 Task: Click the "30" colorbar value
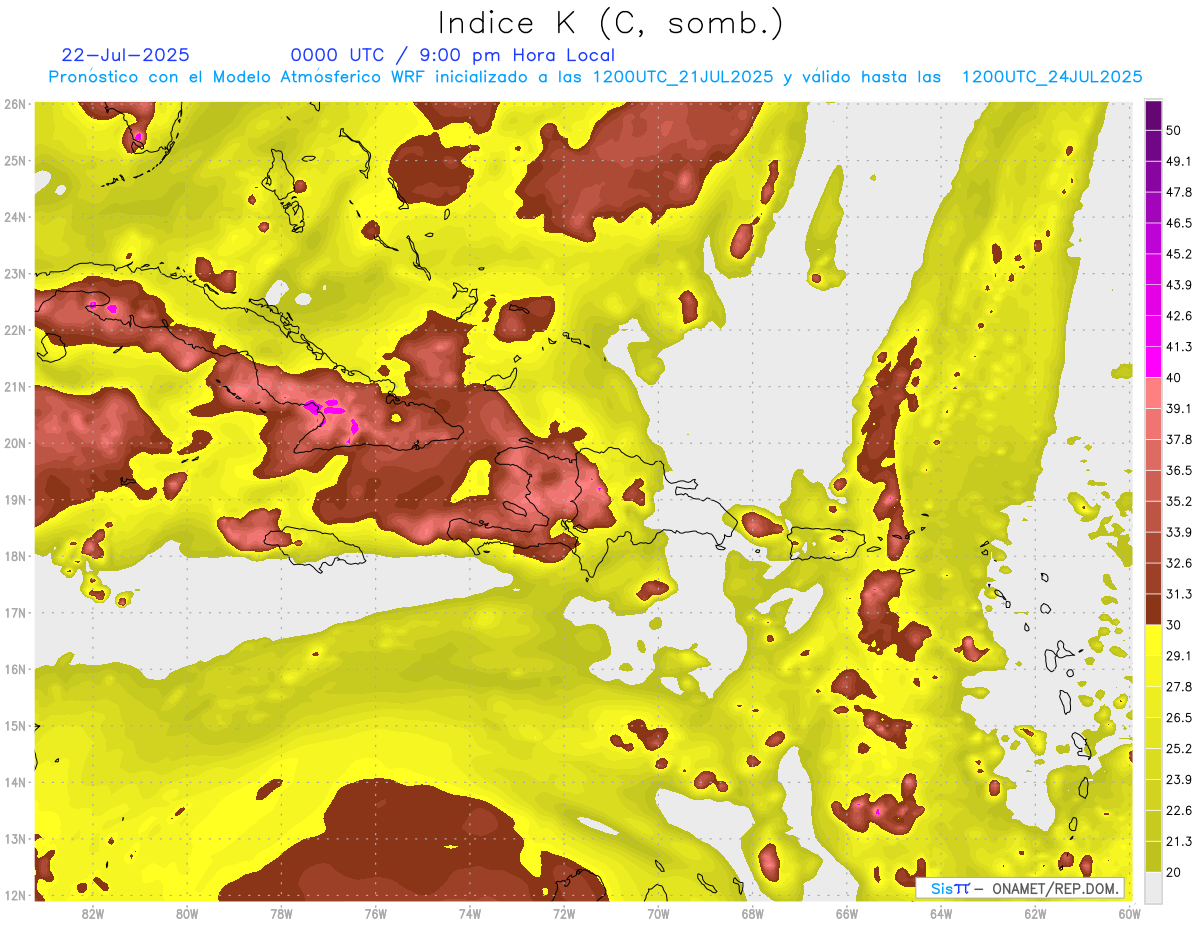click(1174, 626)
